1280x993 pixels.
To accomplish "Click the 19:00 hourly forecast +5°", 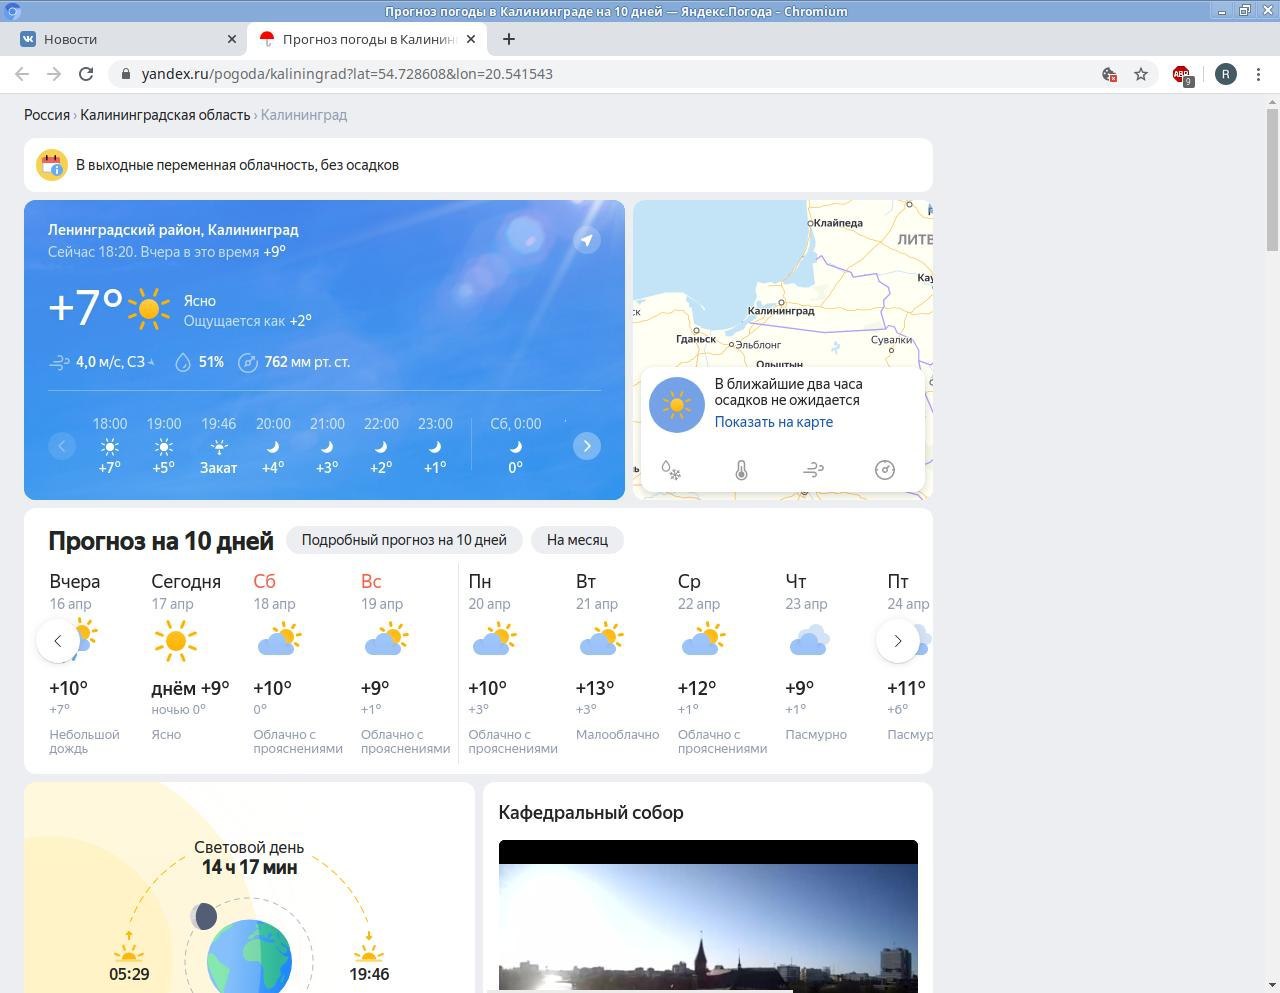I will [x=164, y=445].
